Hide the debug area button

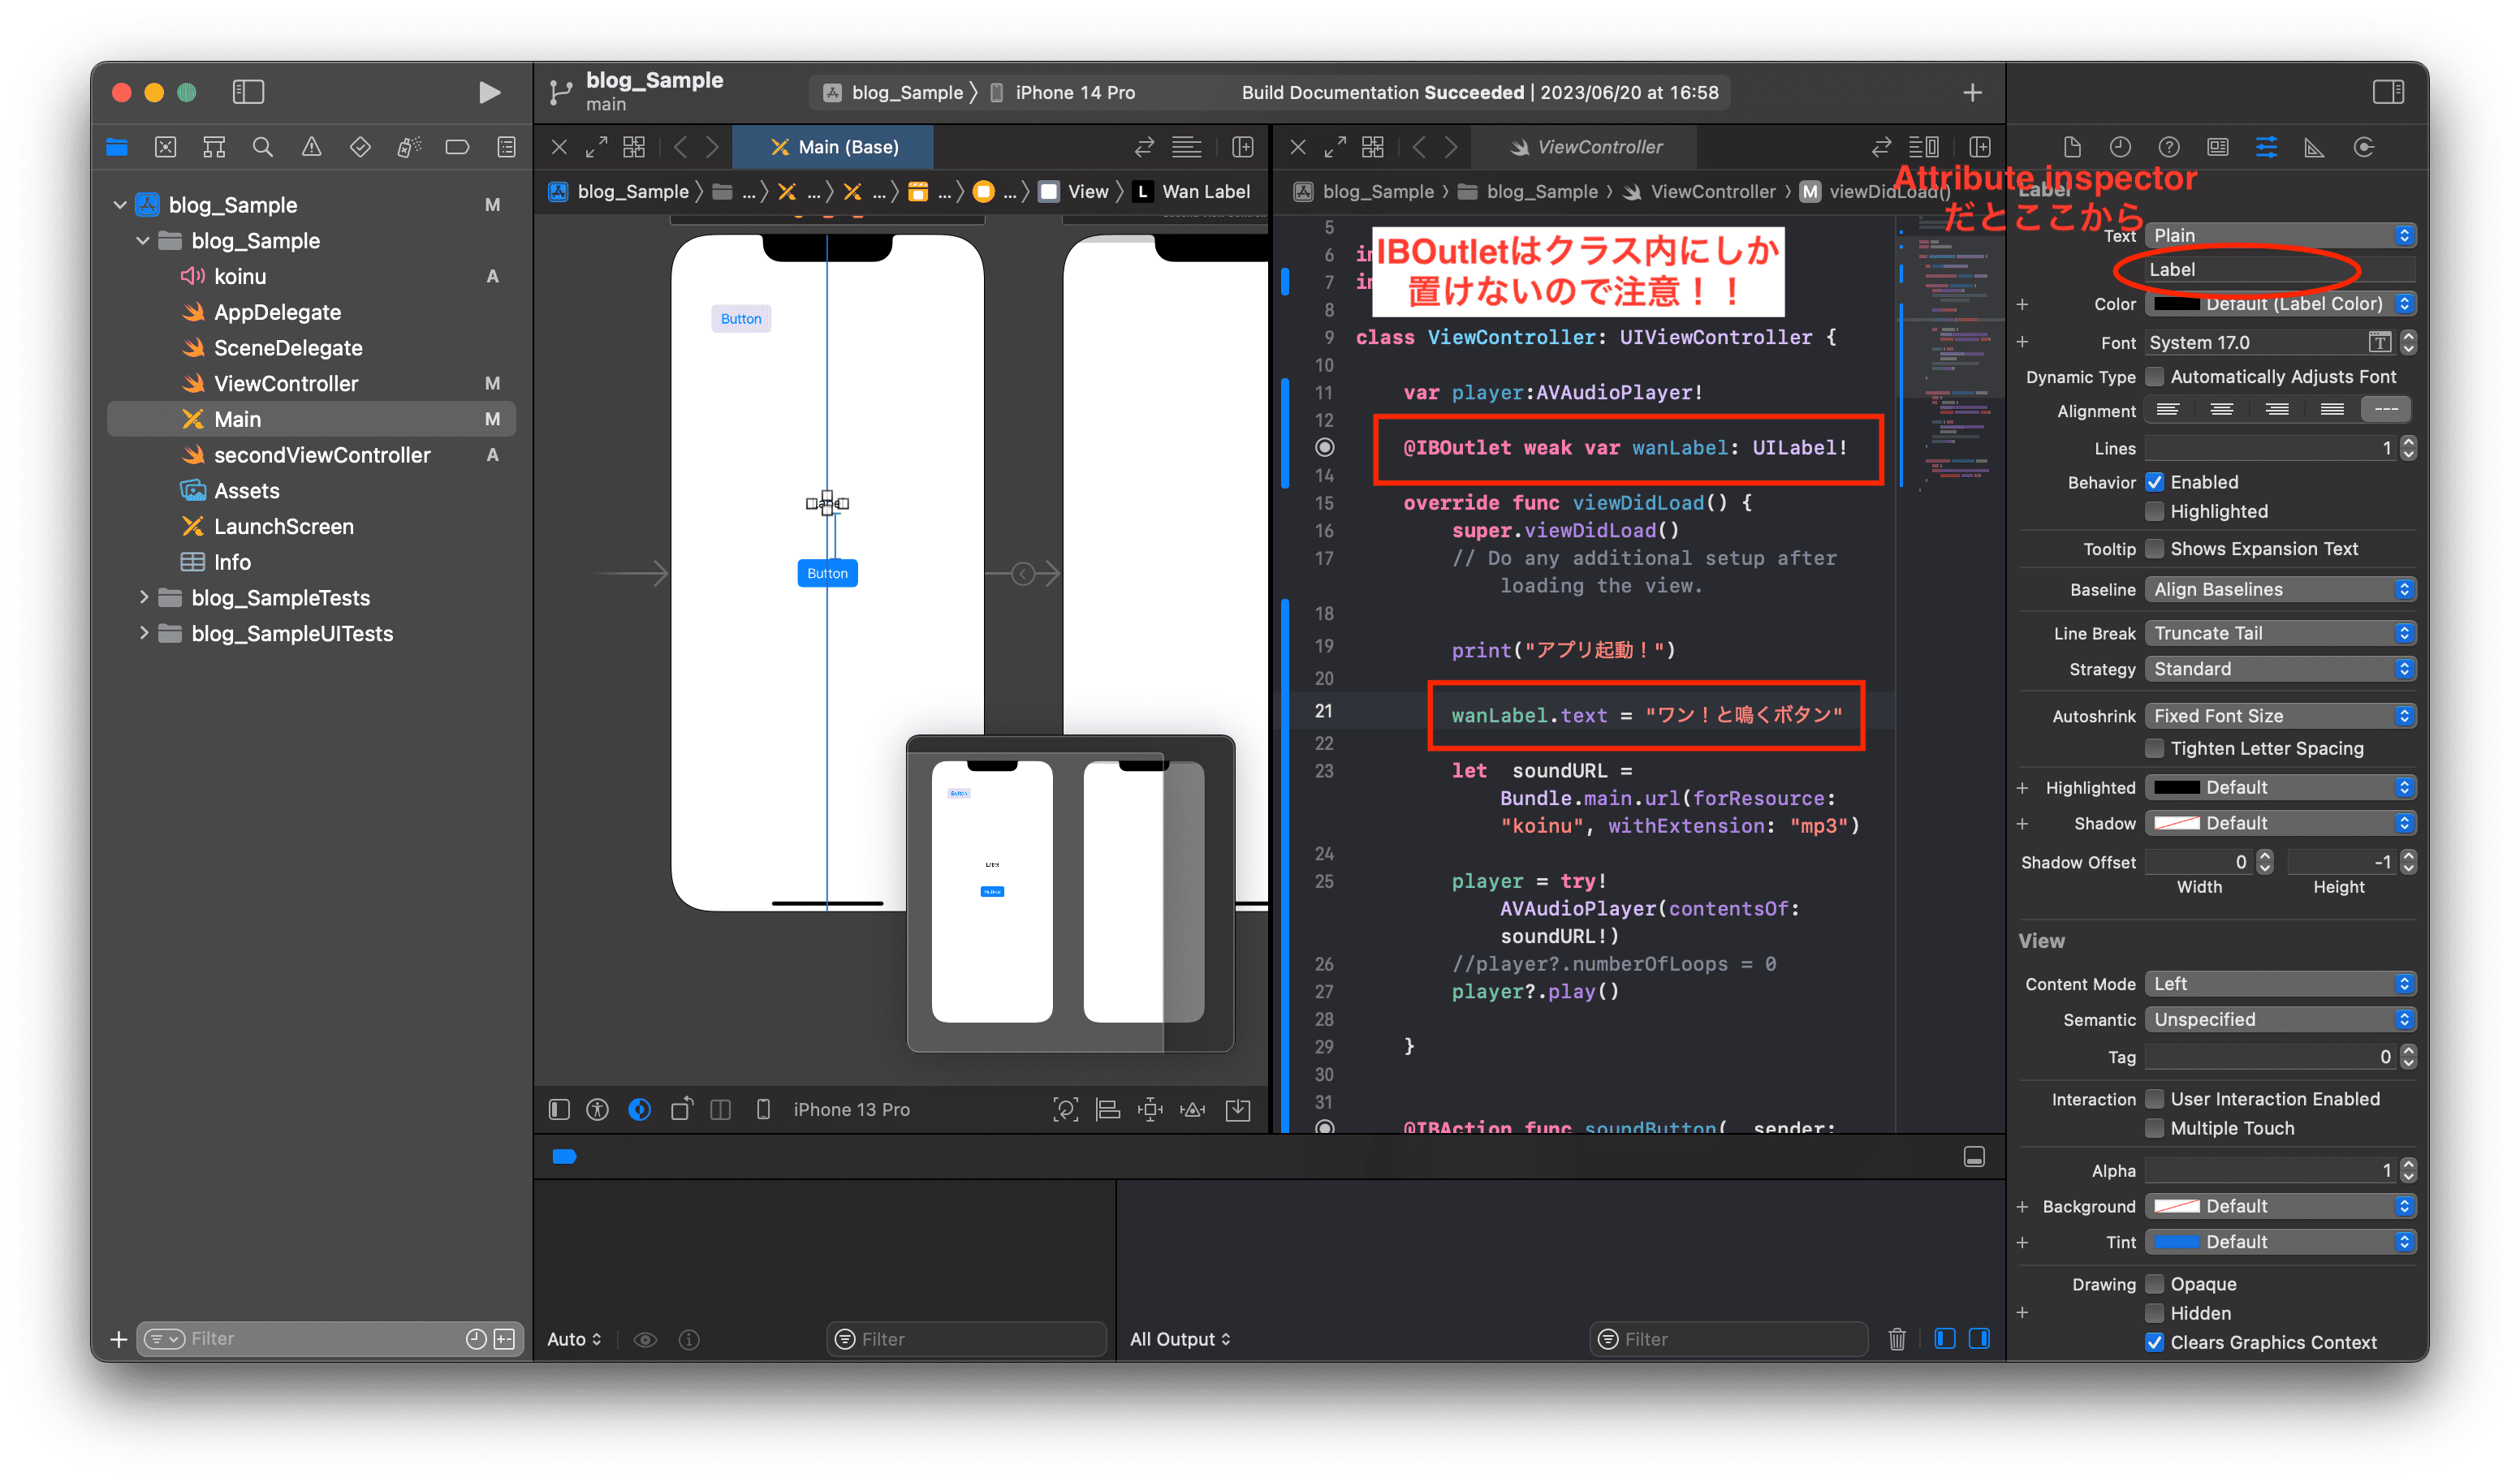[x=1974, y=1157]
